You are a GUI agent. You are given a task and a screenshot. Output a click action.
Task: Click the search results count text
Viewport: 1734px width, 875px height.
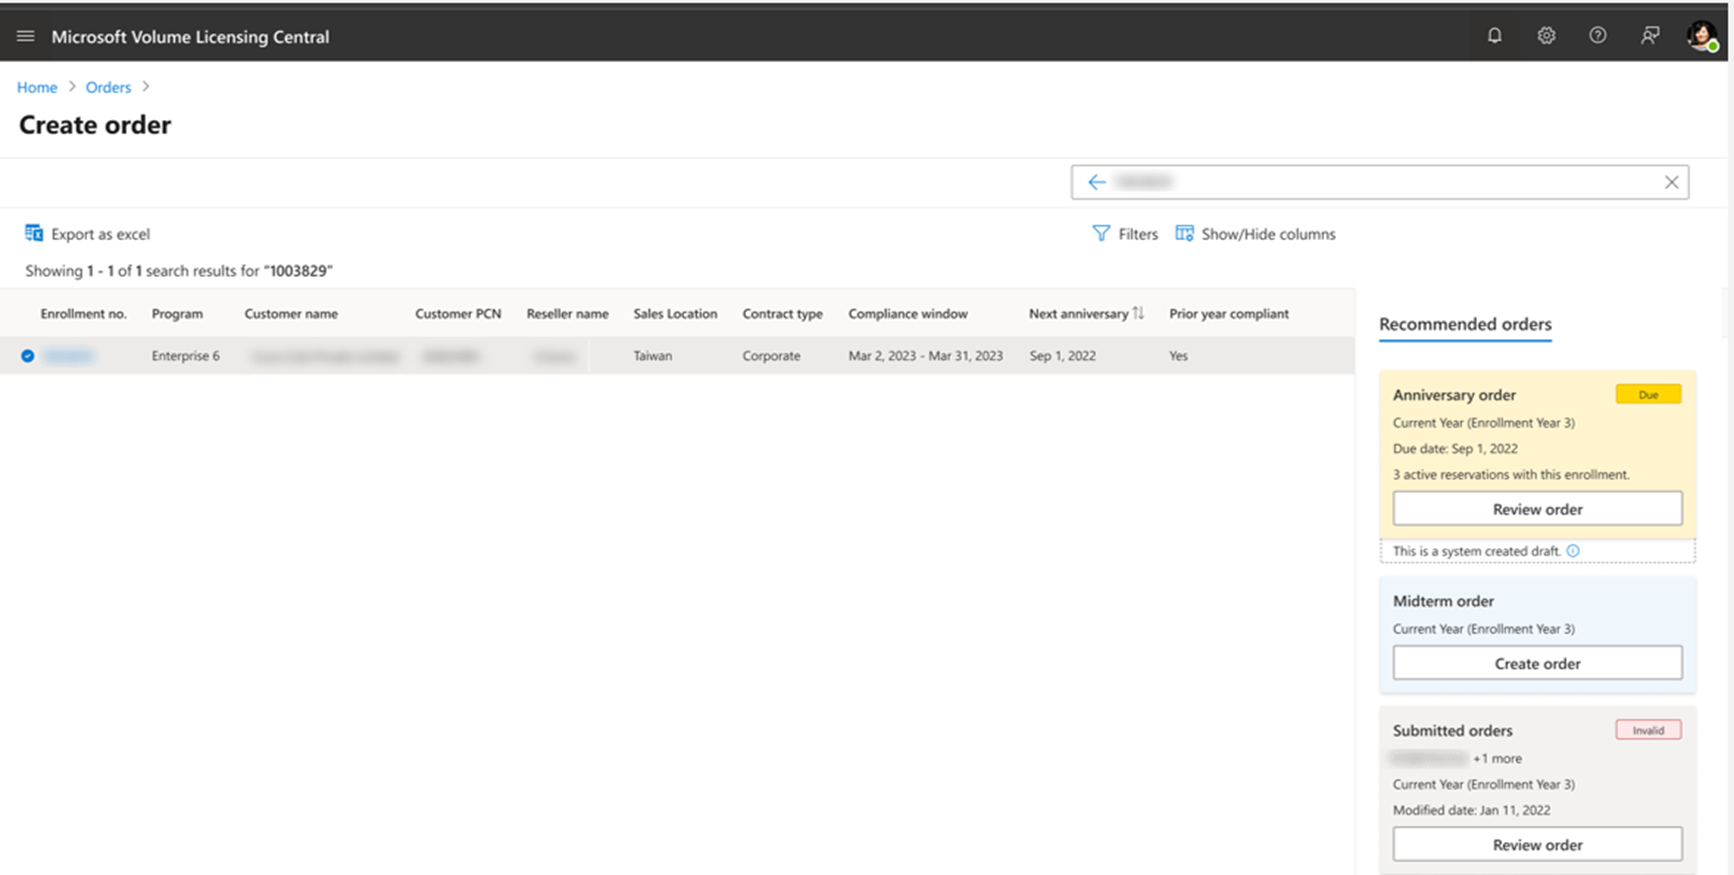(x=179, y=270)
